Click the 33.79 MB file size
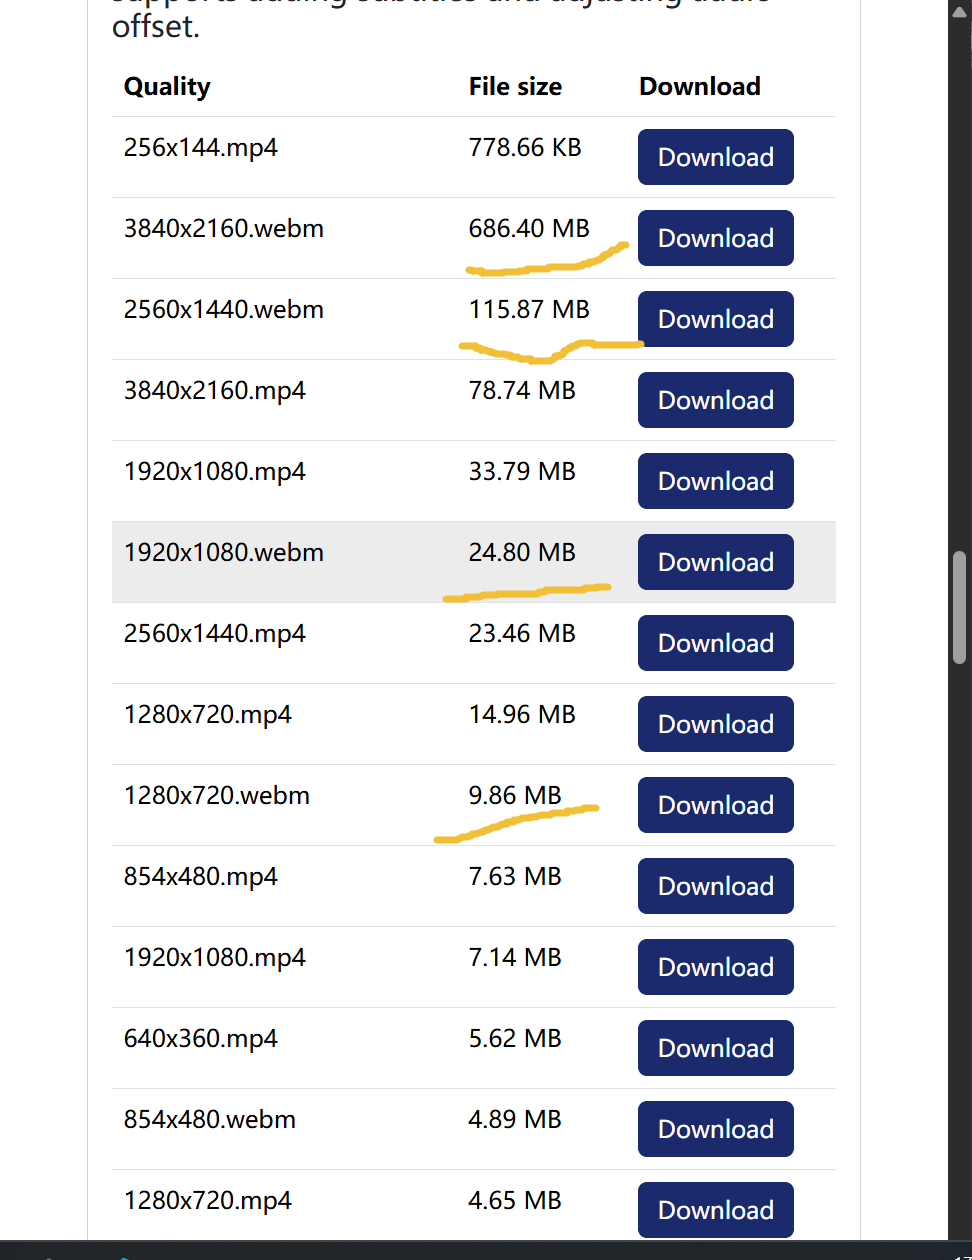This screenshot has height=1260, width=972. pos(522,472)
